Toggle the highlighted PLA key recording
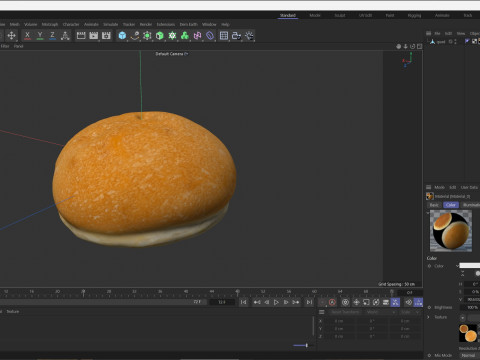Screen dimensions: 480x360 [x=395, y=302]
